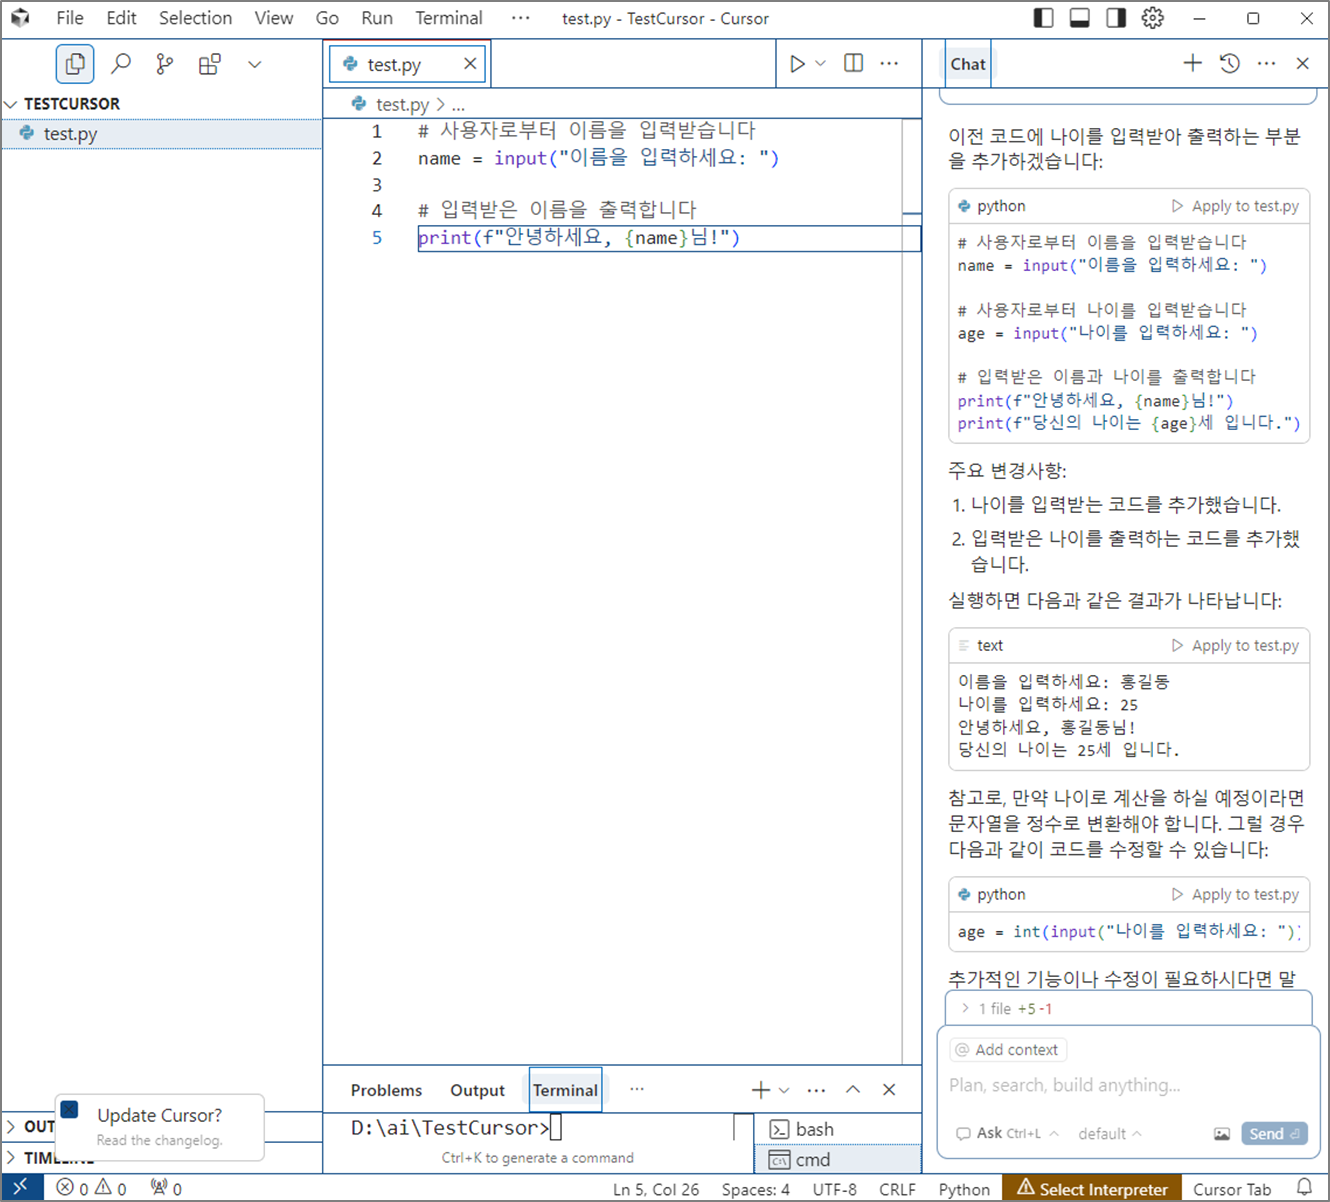The width and height of the screenshot is (1330, 1202).
Task: Change language mode Python
Action: coord(964,1189)
